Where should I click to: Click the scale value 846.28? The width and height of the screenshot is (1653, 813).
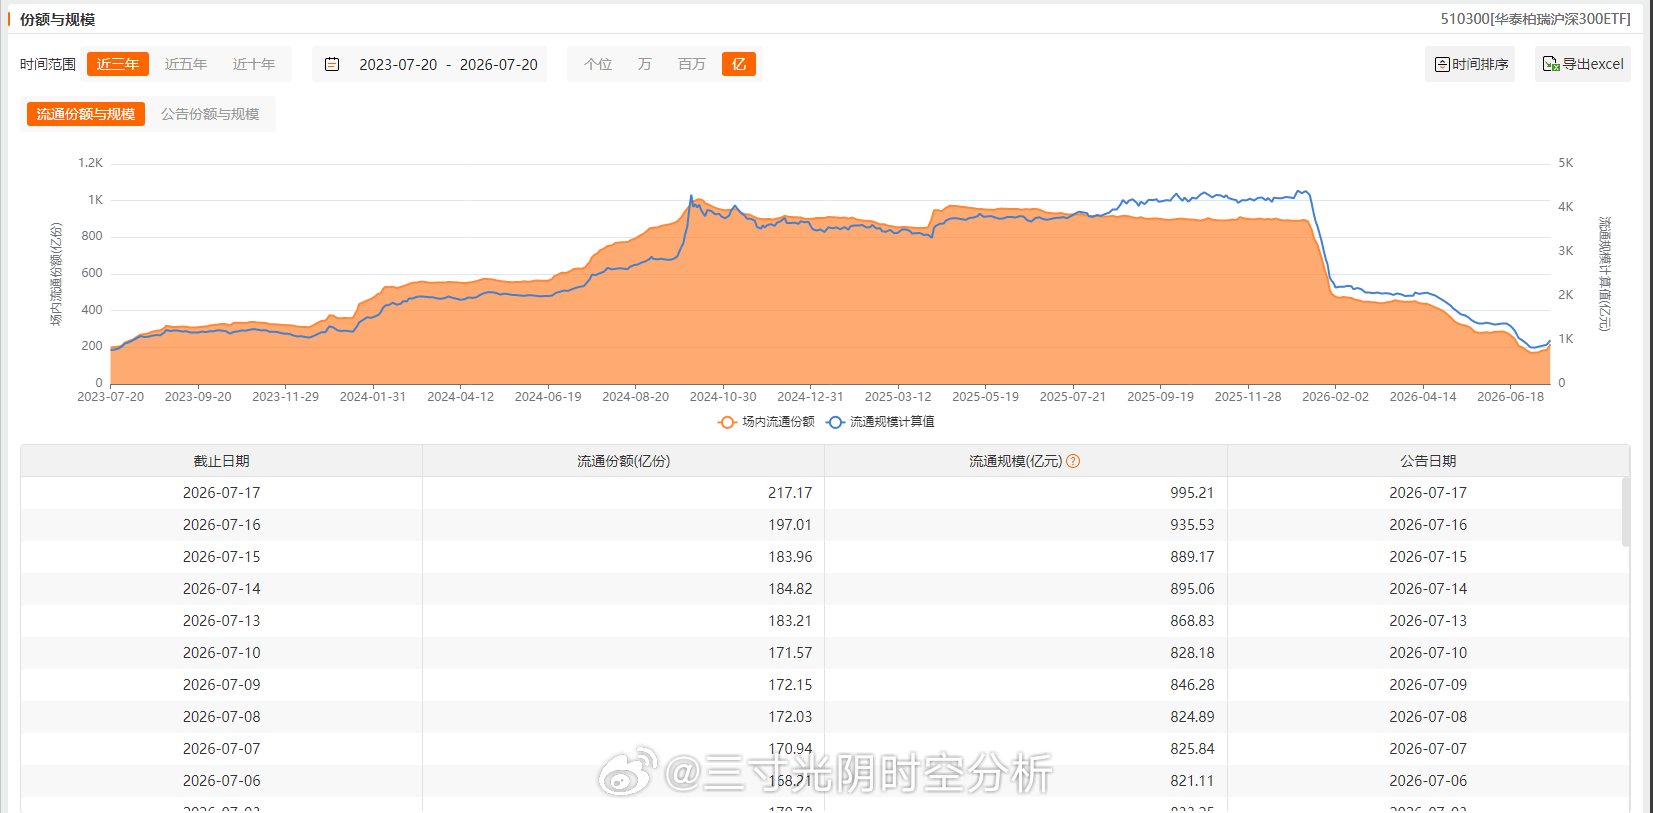click(x=1192, y=685)
